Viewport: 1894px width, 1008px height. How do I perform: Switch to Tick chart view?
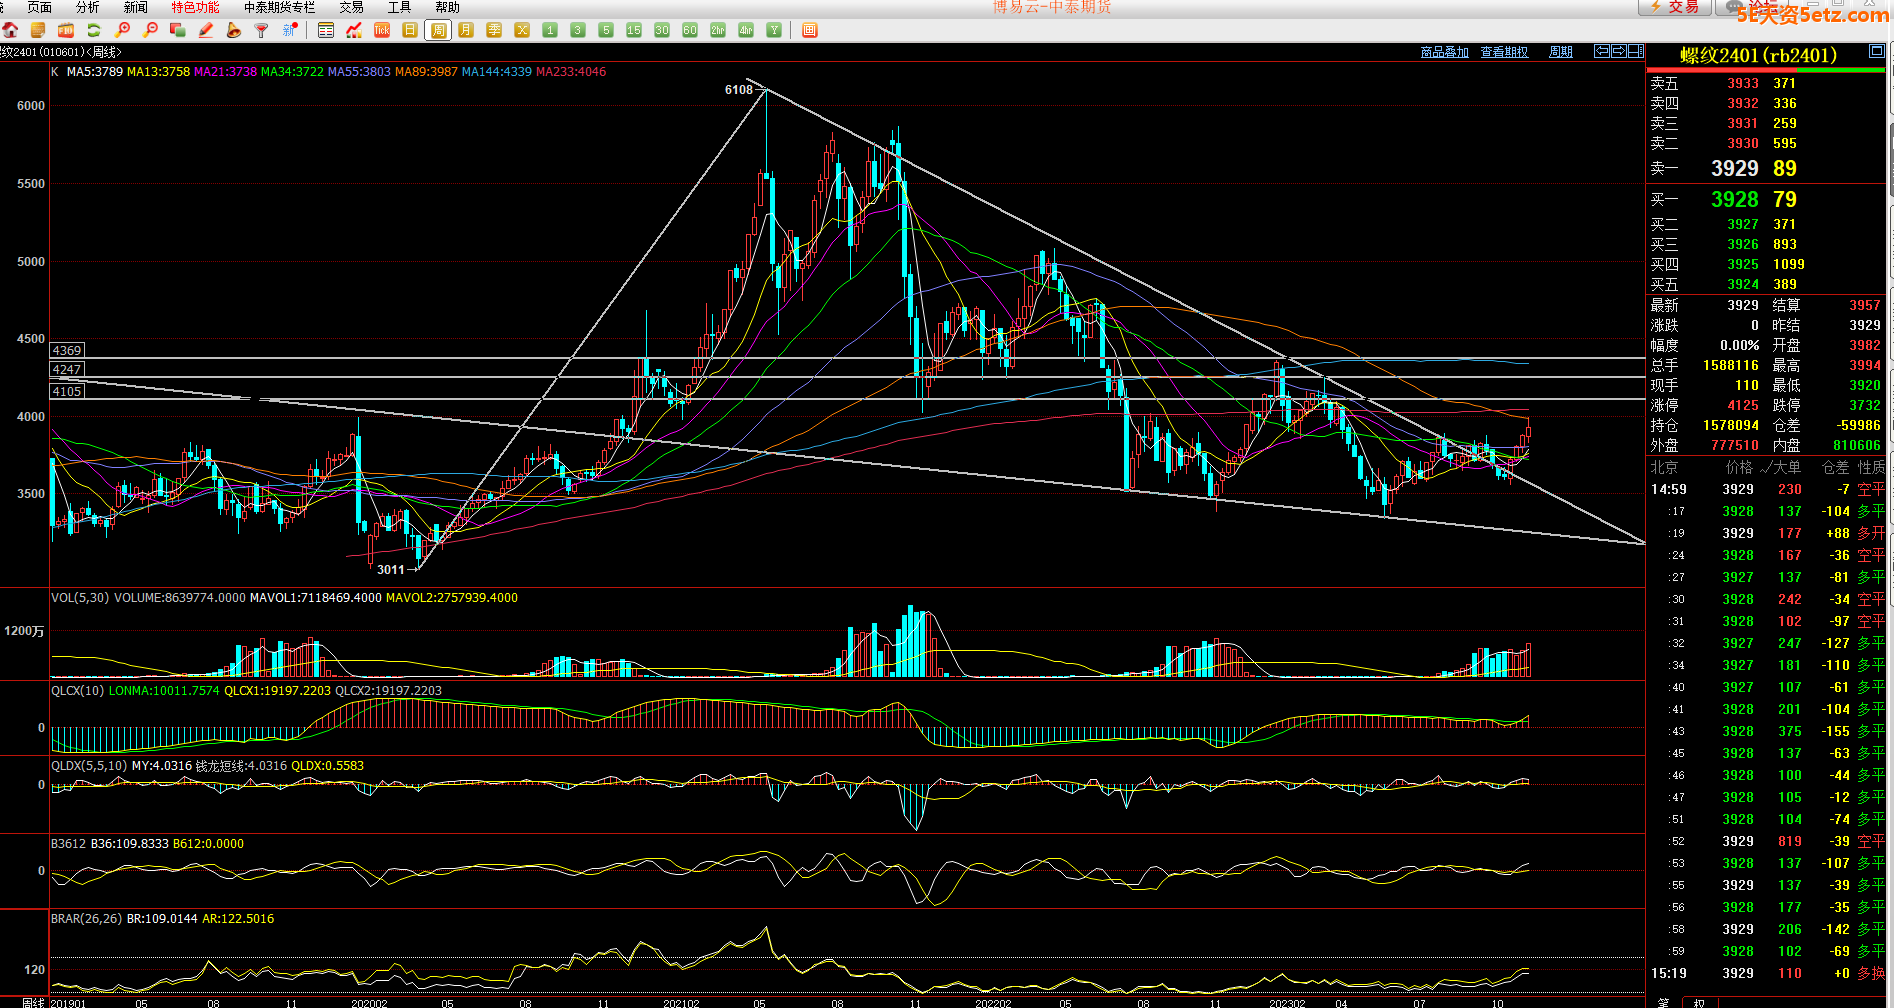[x=382, y=30]
